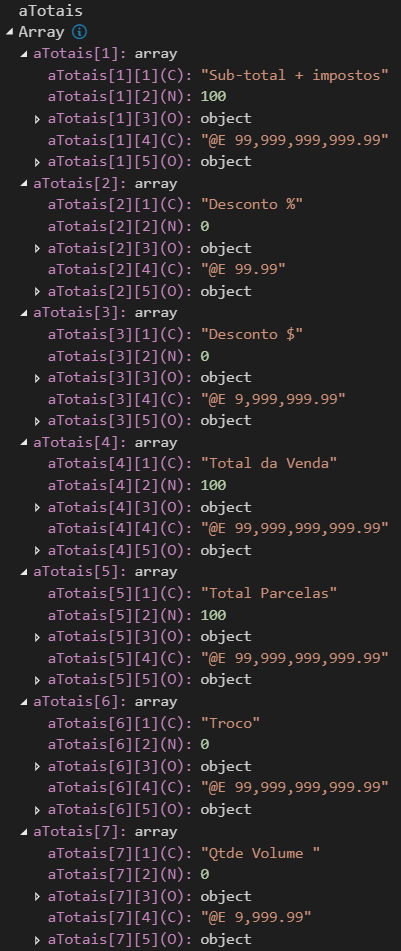Expand the aTotais[4][3] object arrow
Screen dimensions: 401x951
click(x=38, y=507)
